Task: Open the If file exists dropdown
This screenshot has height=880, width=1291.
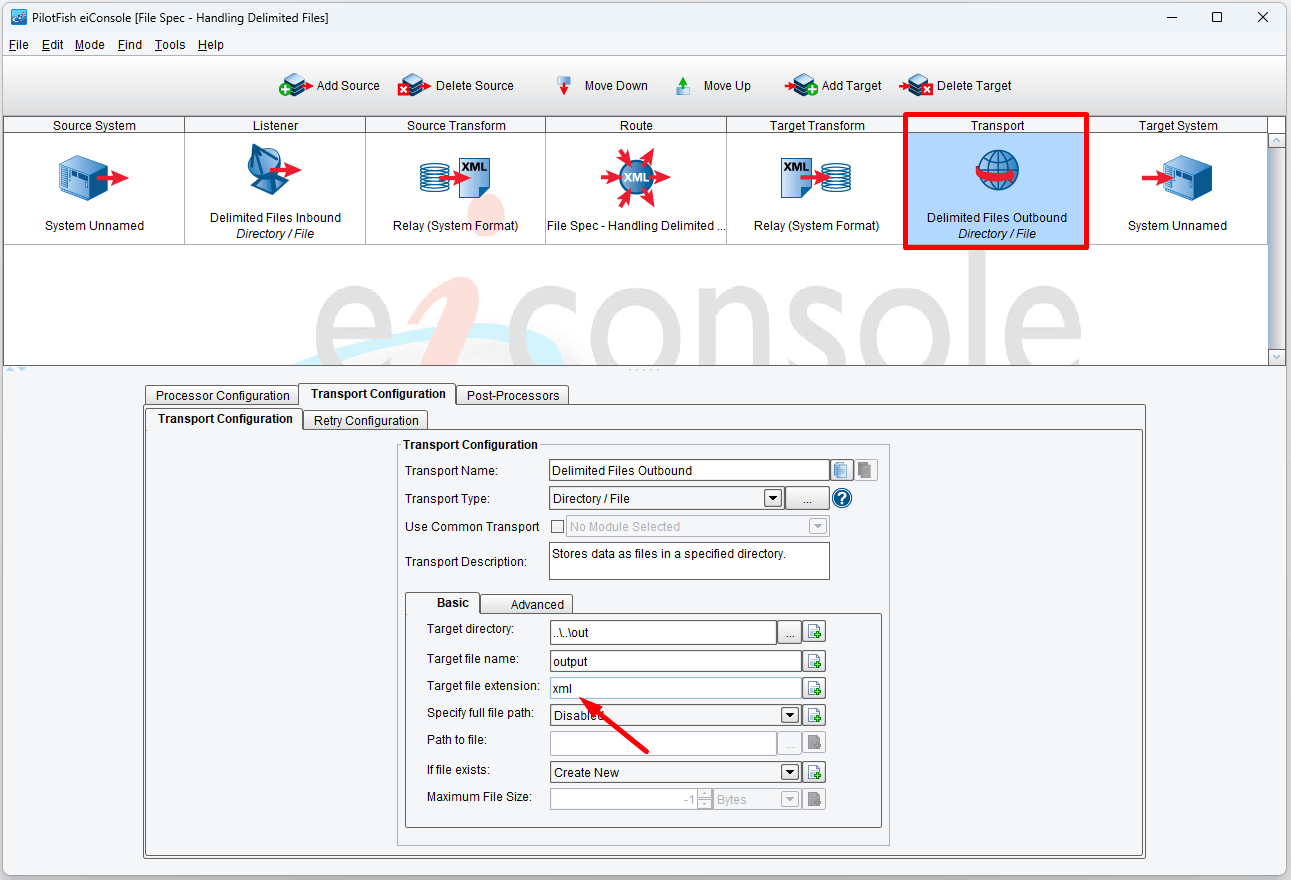Action: pyautogui.click(x=790, y=772)
